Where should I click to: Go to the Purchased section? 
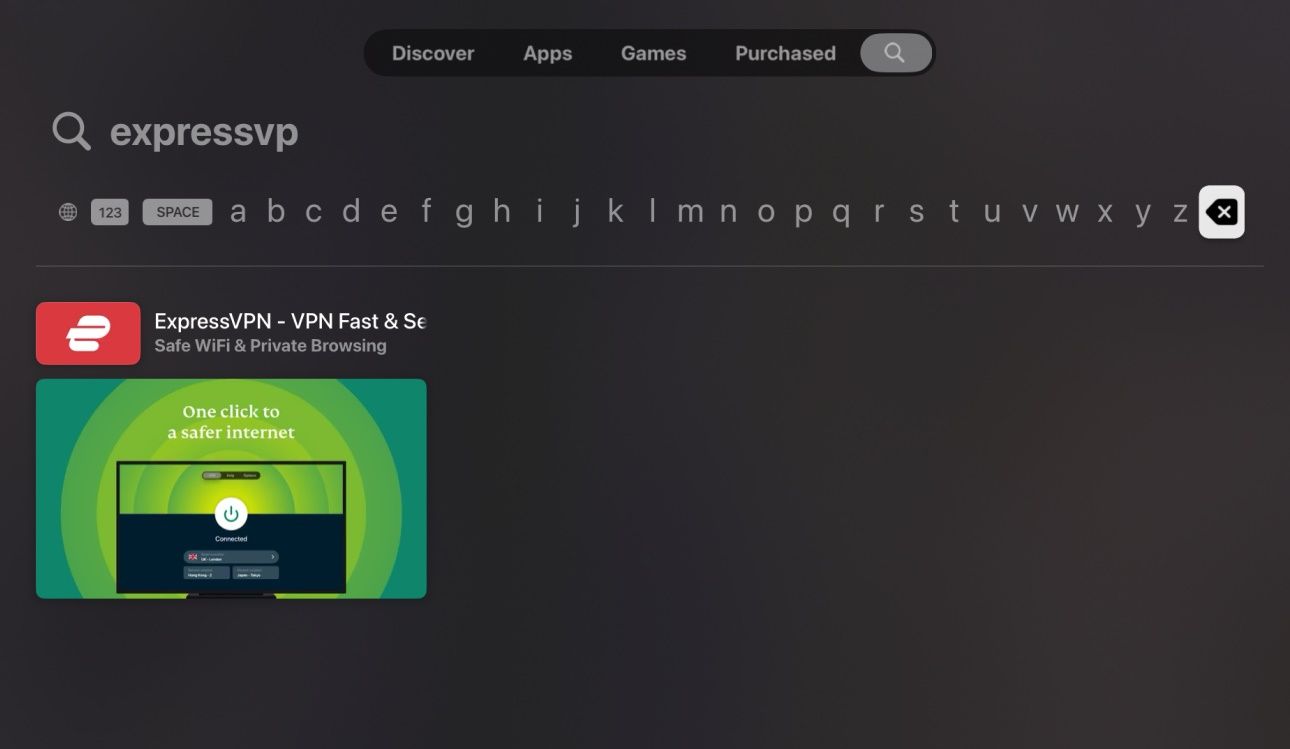[x=784, y=53]
